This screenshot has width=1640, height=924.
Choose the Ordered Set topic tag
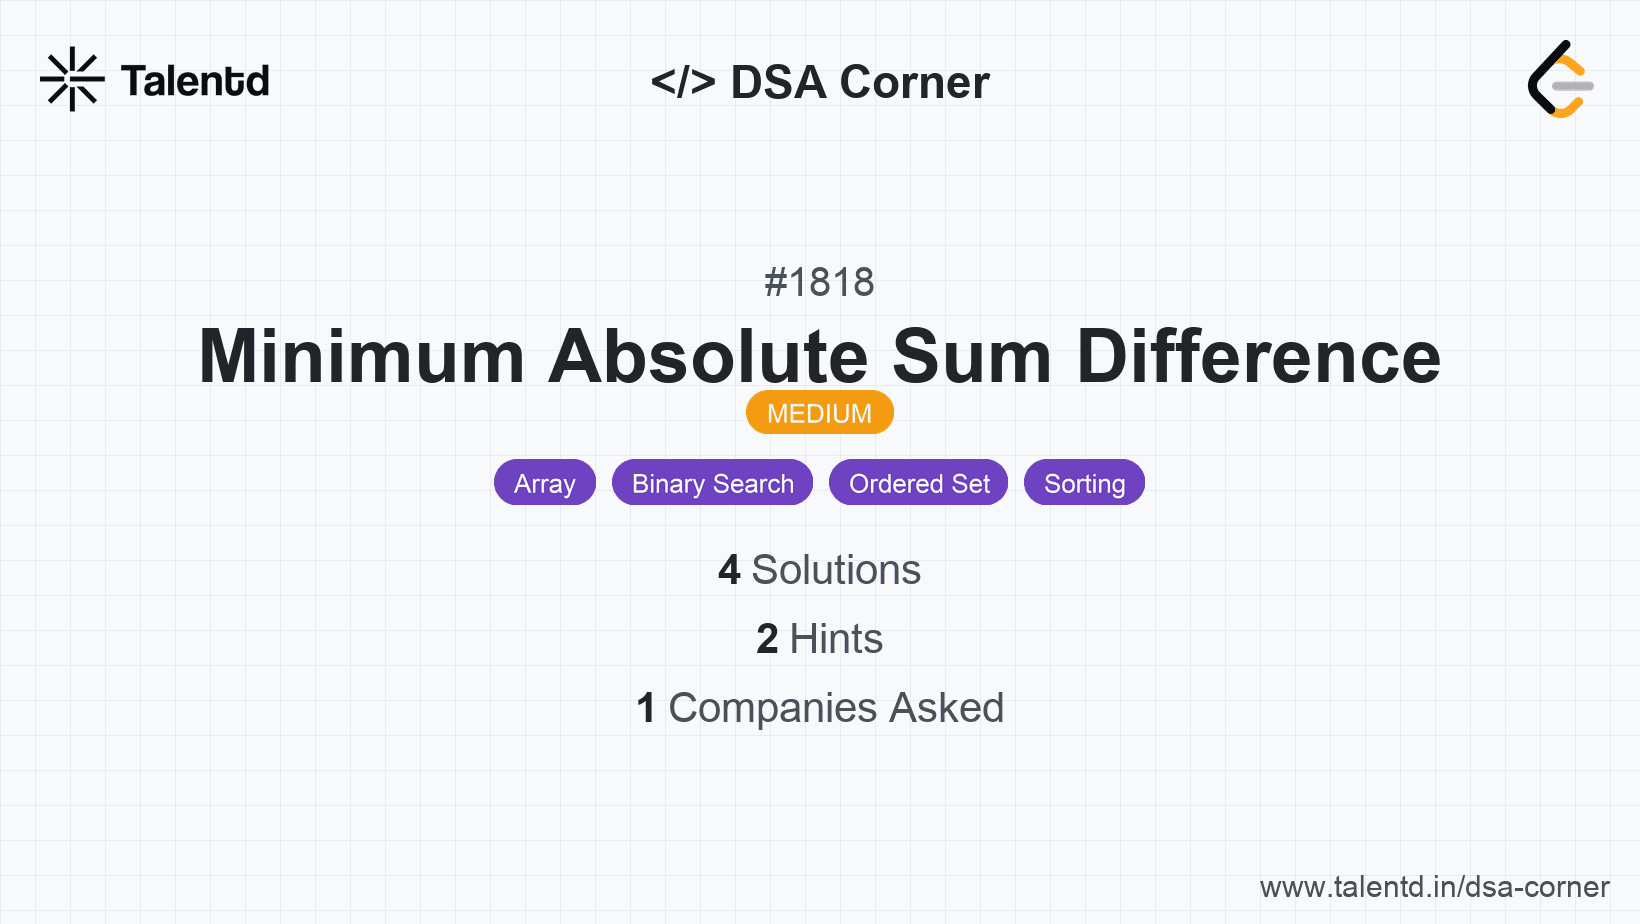(919, 483)
